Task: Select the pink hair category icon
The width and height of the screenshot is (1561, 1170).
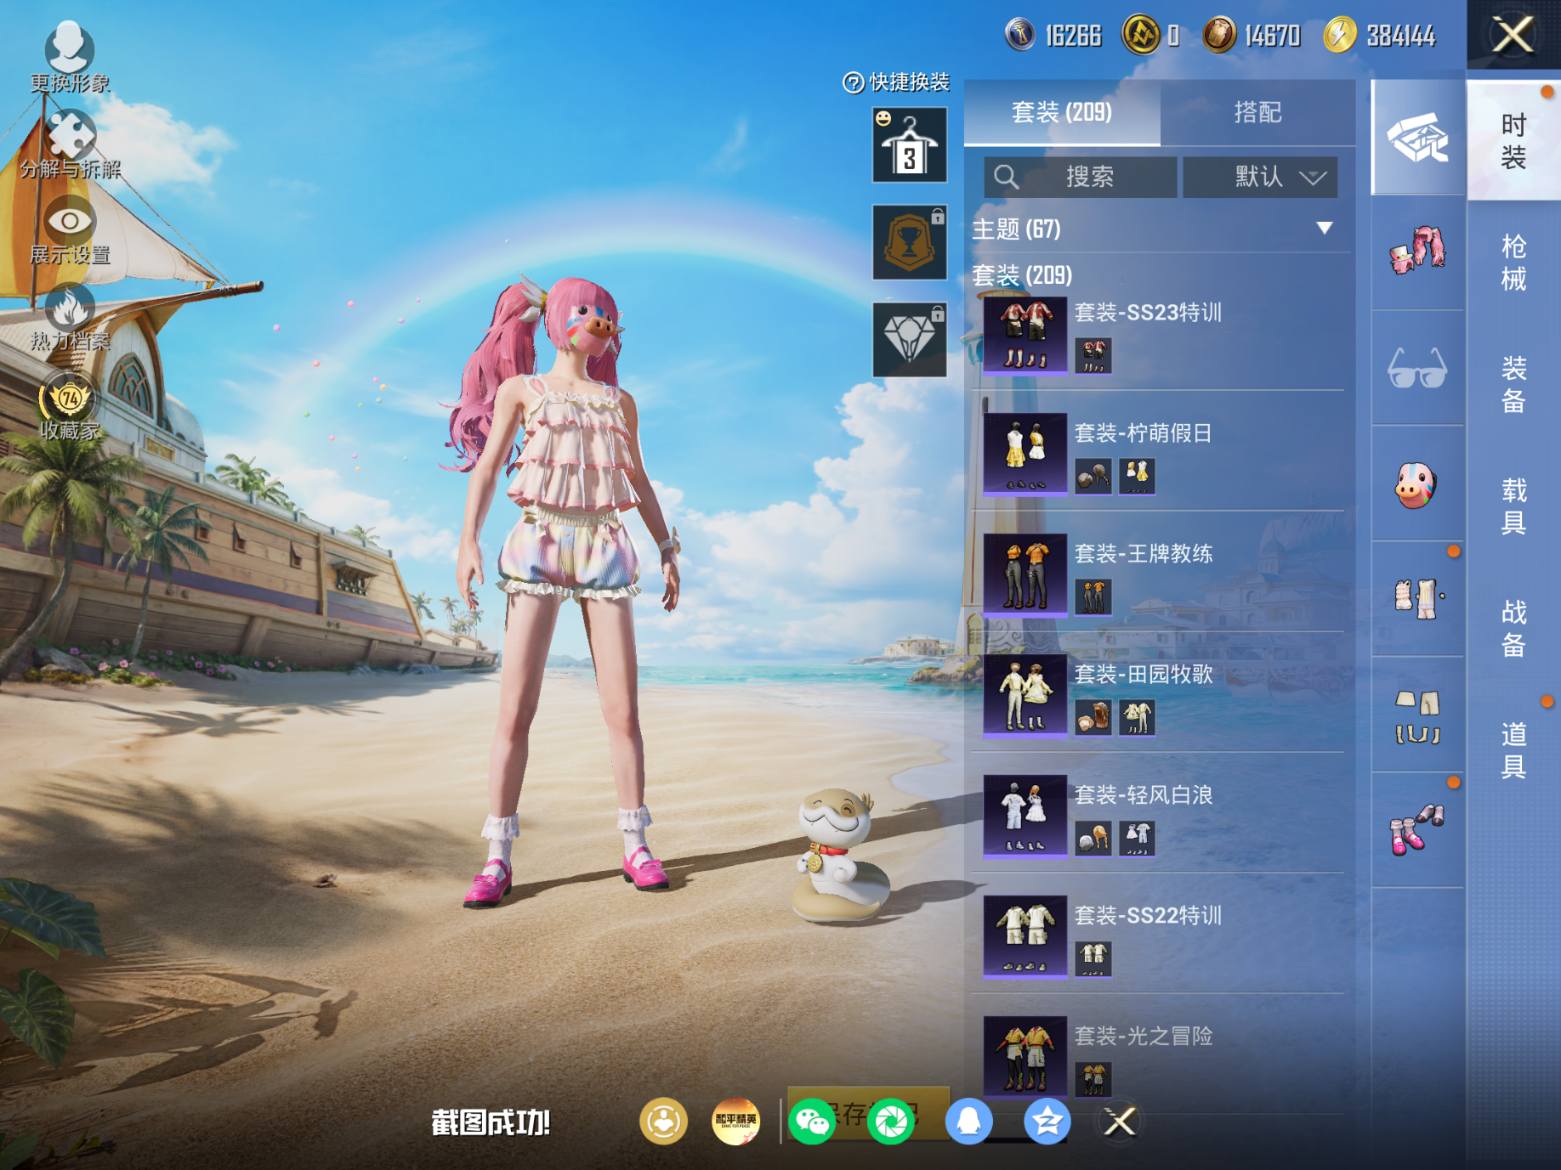Action: (x=1417, y=252)
